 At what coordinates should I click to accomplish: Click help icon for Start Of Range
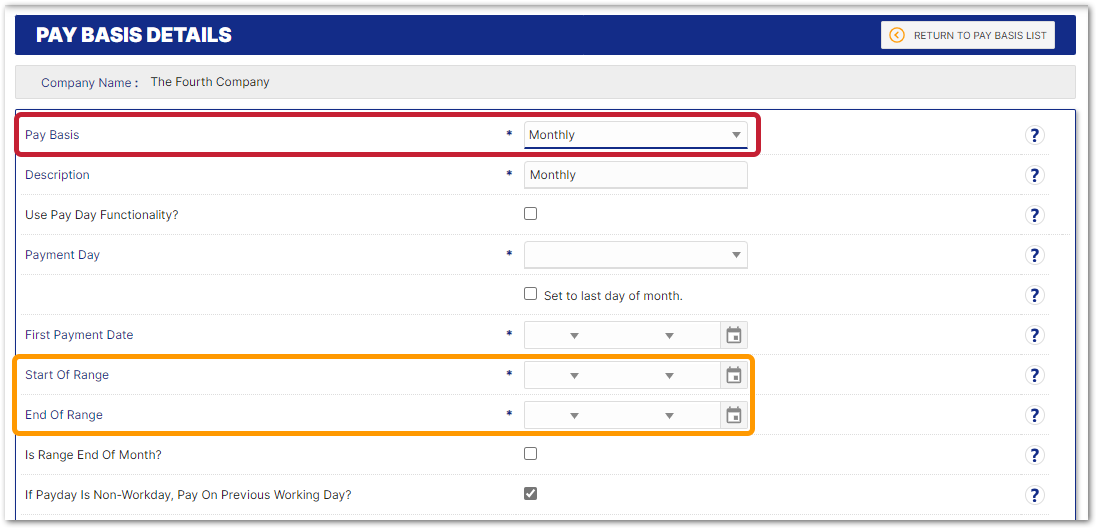[x=1035, y=375]
